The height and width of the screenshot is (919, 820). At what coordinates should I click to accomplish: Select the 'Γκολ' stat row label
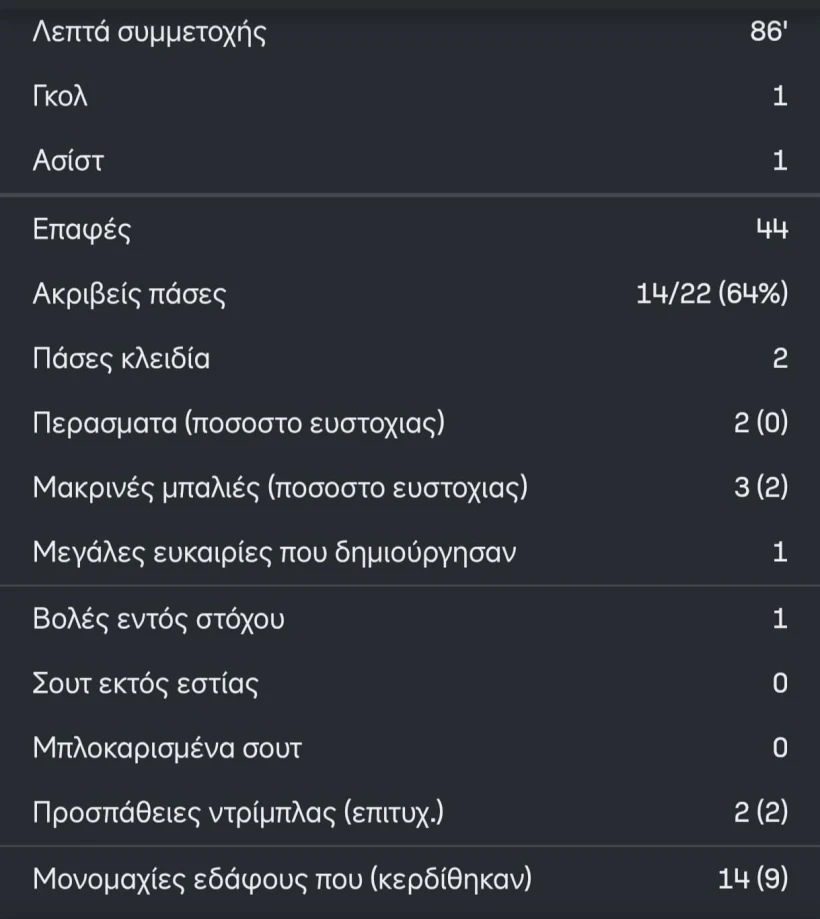60,97
